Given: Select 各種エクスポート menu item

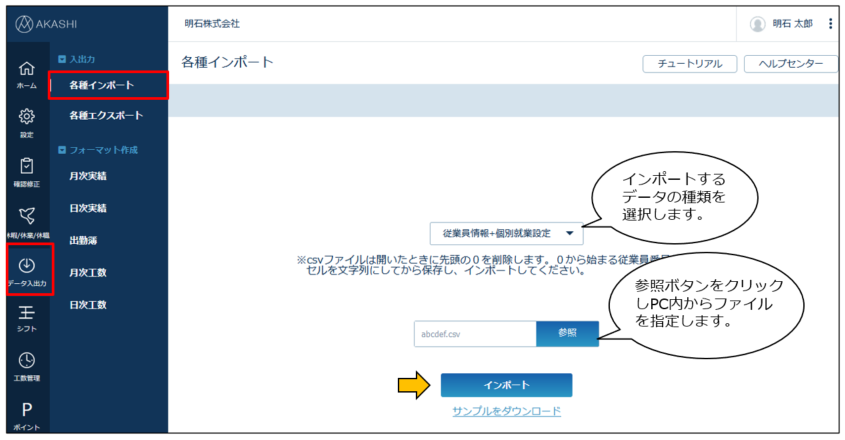Looking at the screenshot, I should click(106, 115).
